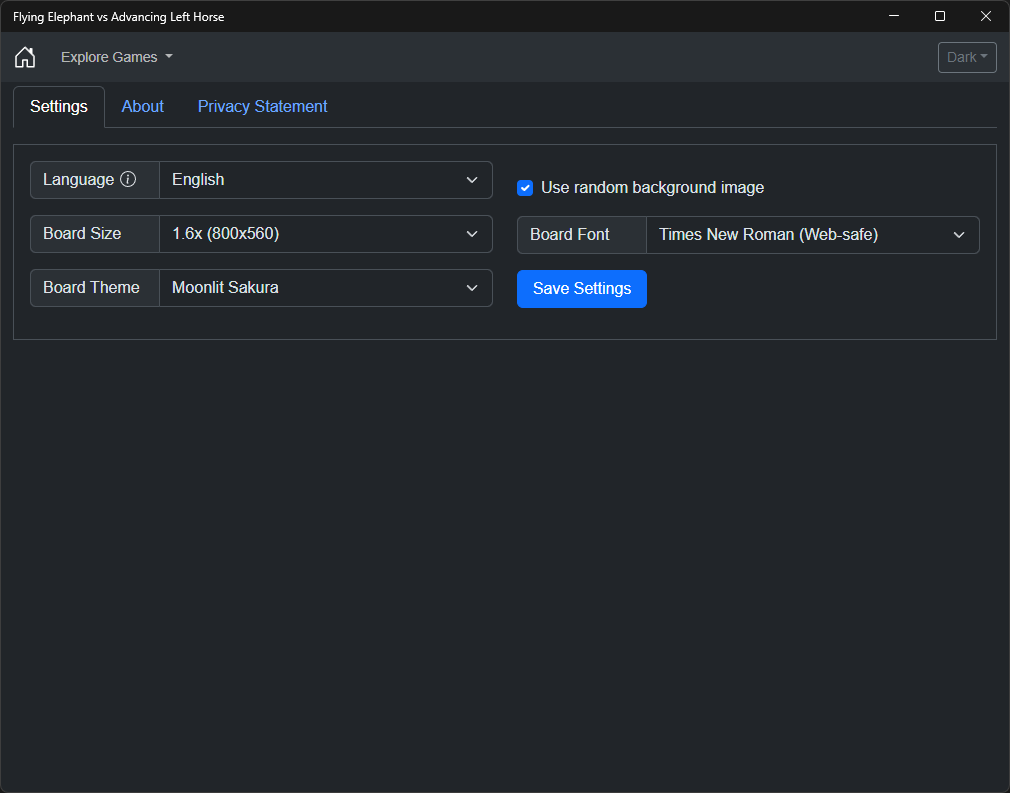Screen dimensions: 1010x793
Task: Close the application window
Action: pyautogui.click(x=986, y=16)
